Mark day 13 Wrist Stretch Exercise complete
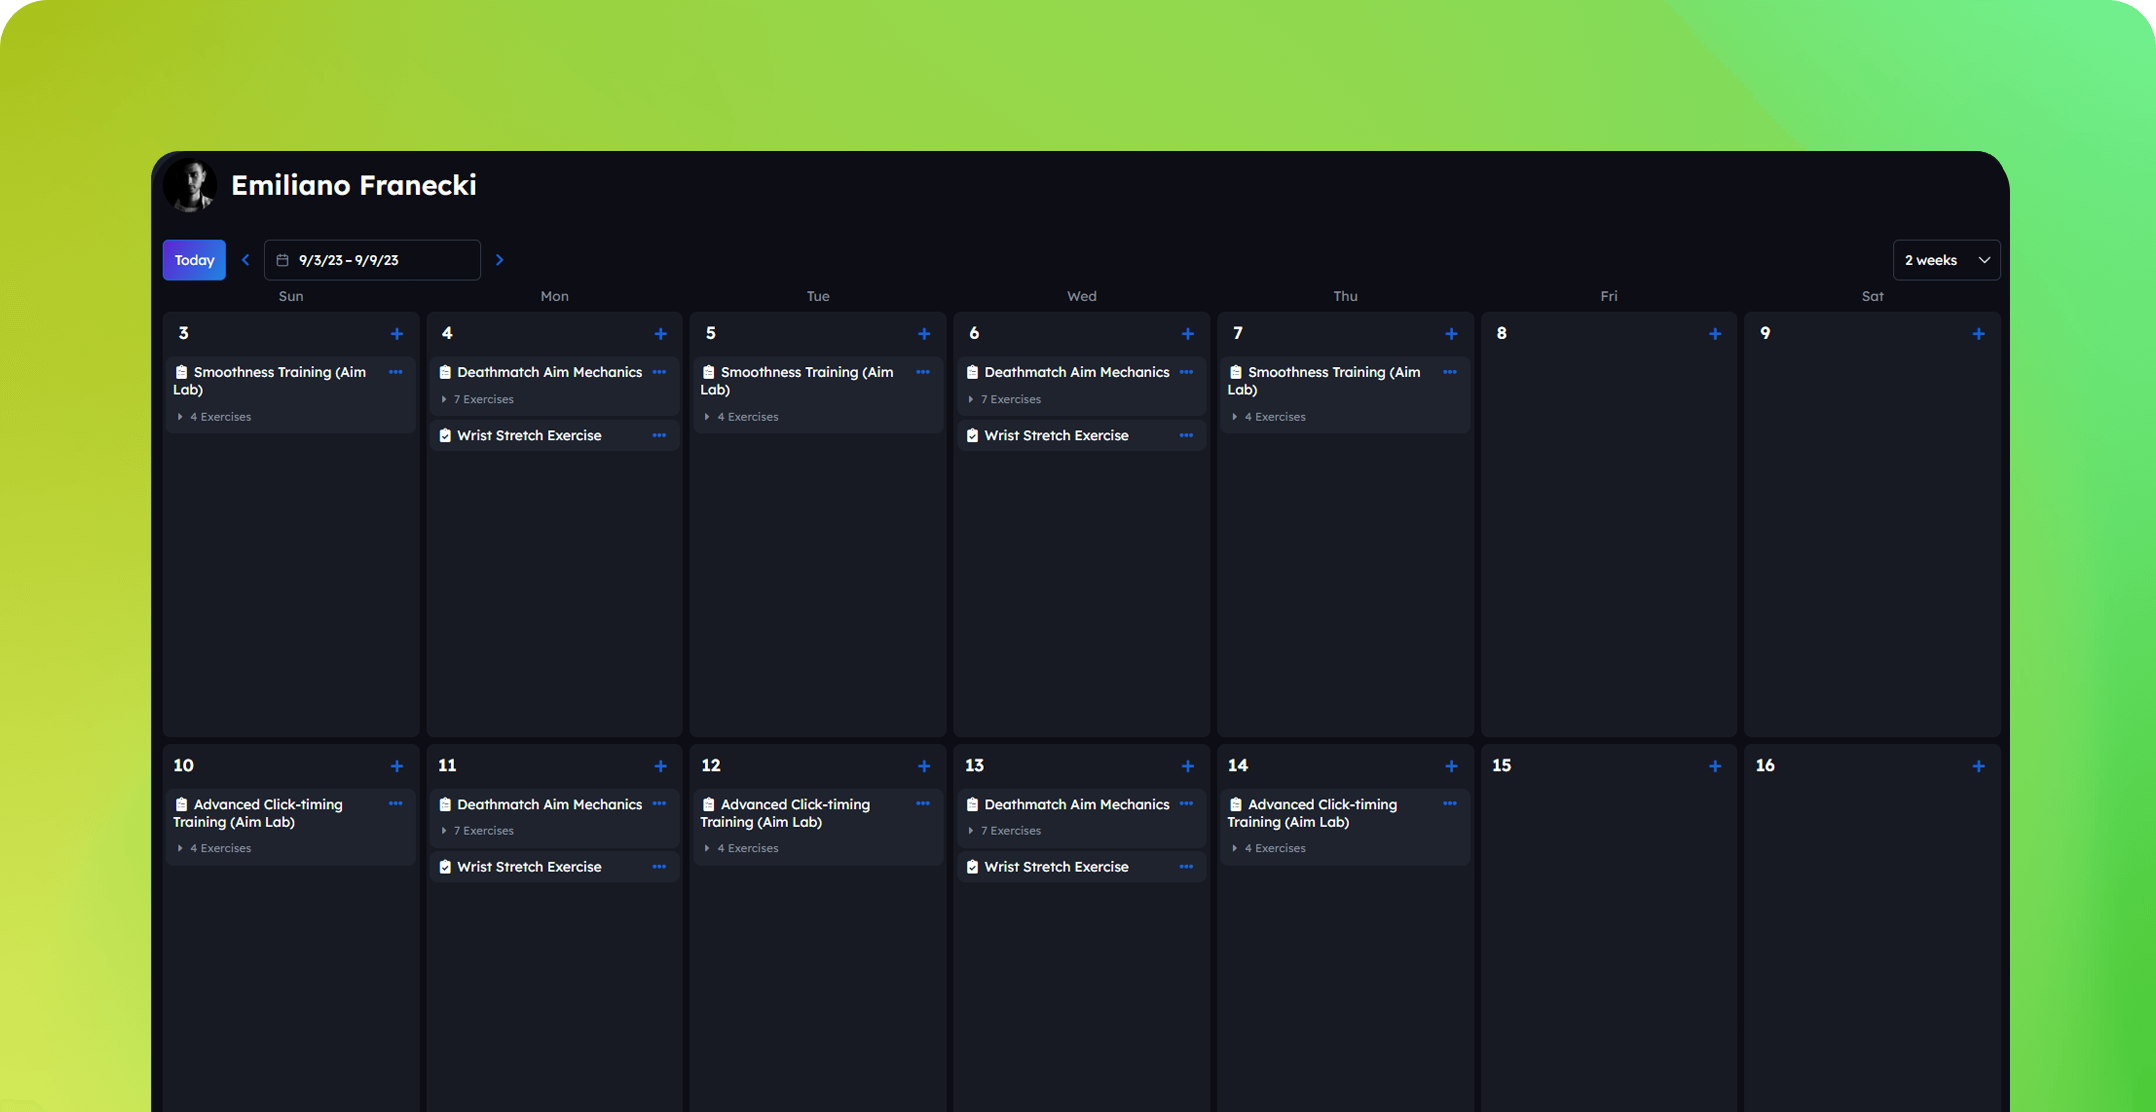Image resolution: width=2156 pixels, height=1112 pixels. 972,867
